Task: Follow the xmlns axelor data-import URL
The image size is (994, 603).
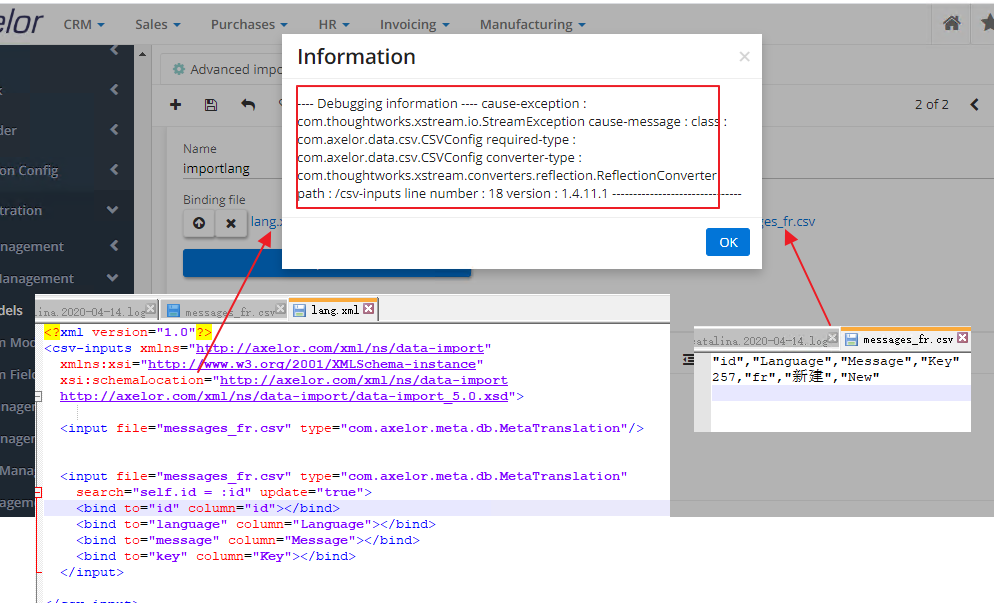Action: coord(340,348)
